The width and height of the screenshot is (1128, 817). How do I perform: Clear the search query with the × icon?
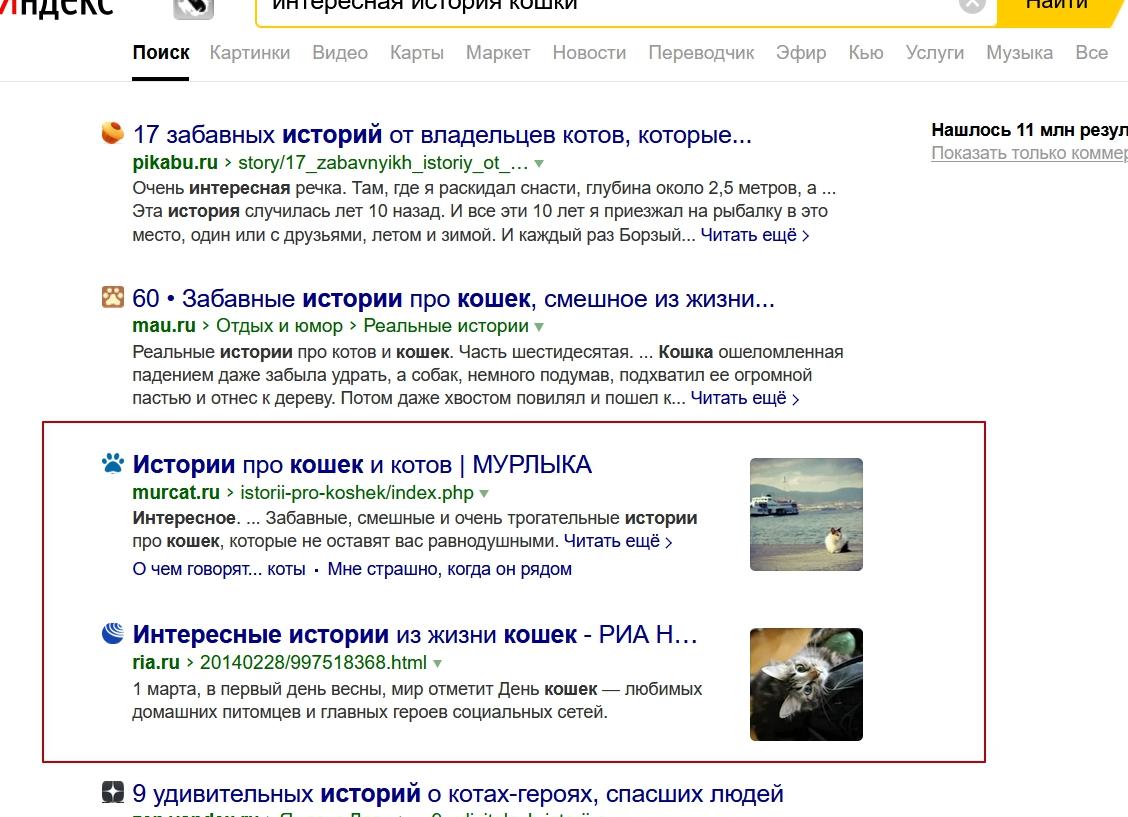[x=971, y=6]
